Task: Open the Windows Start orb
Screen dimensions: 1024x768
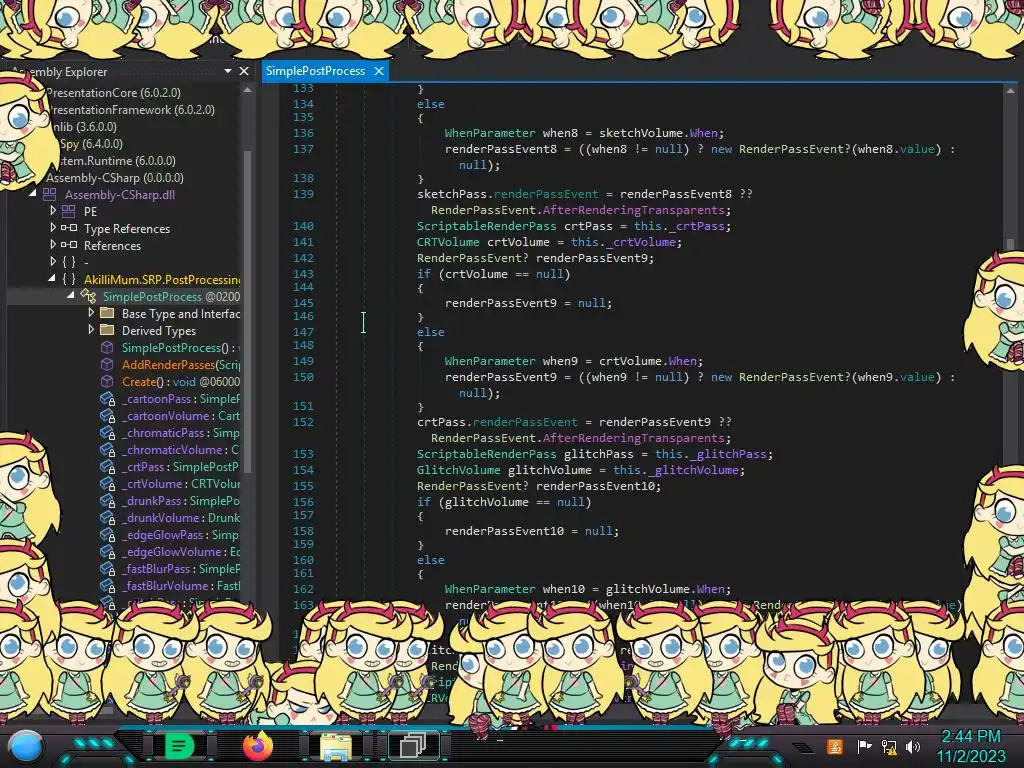Action: [x=26, y=746]
